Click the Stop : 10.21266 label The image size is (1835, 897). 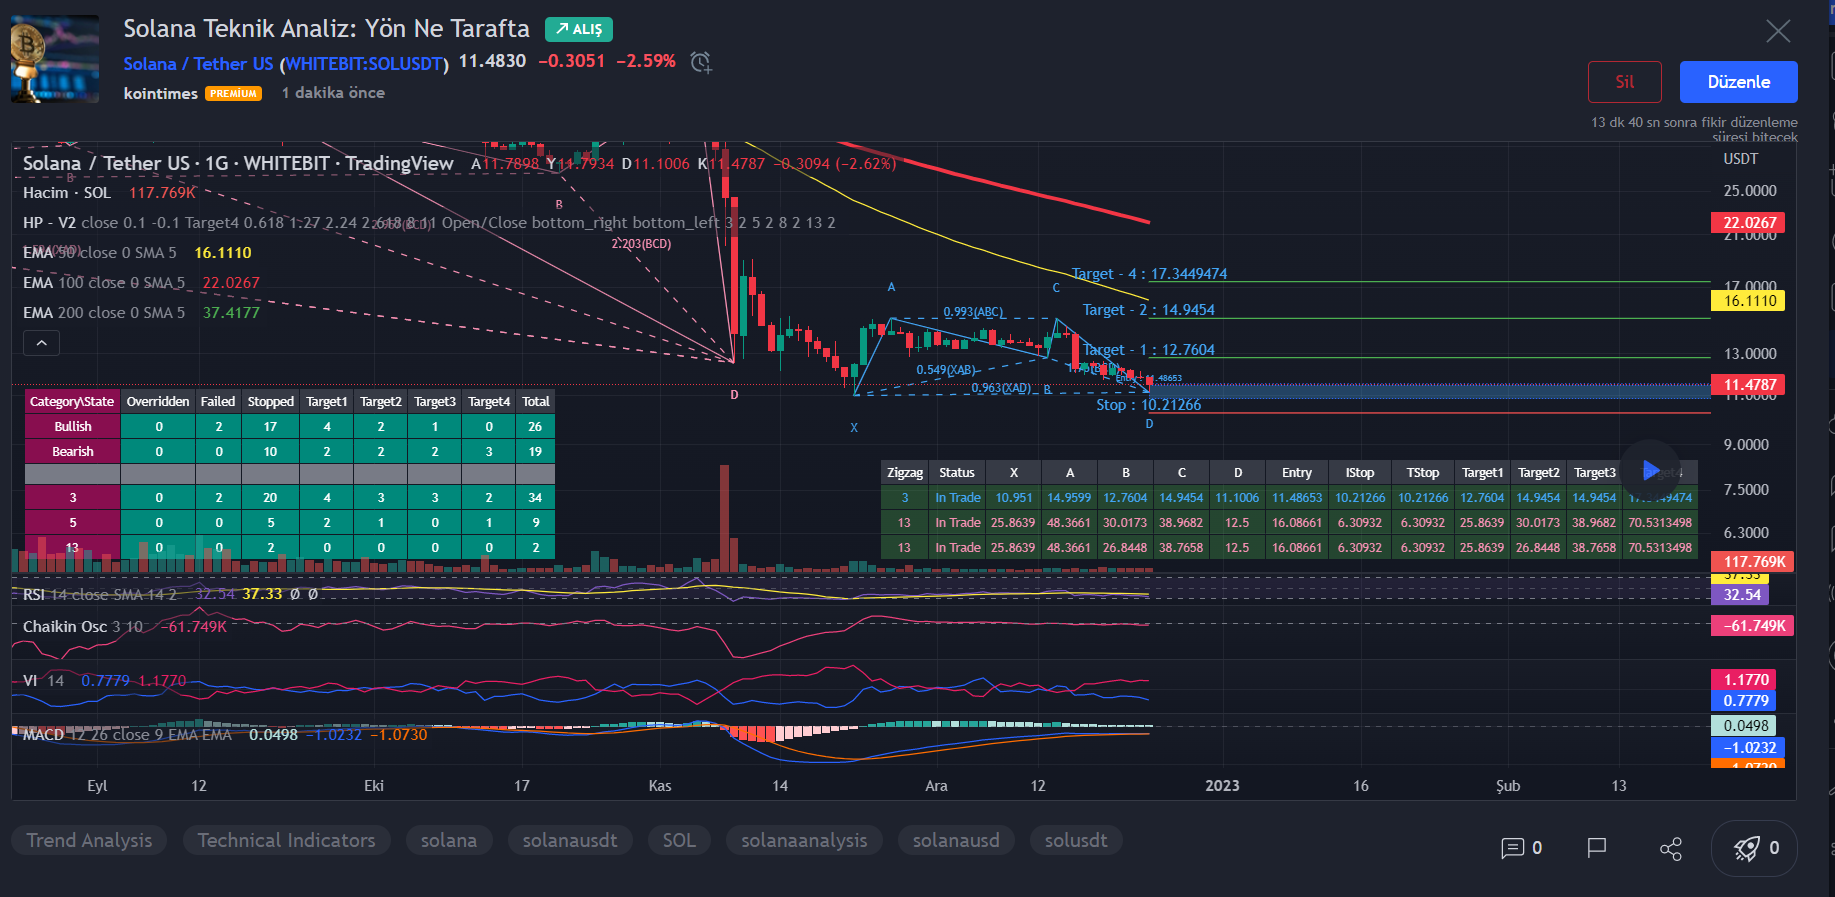(x=1148, y=405)
